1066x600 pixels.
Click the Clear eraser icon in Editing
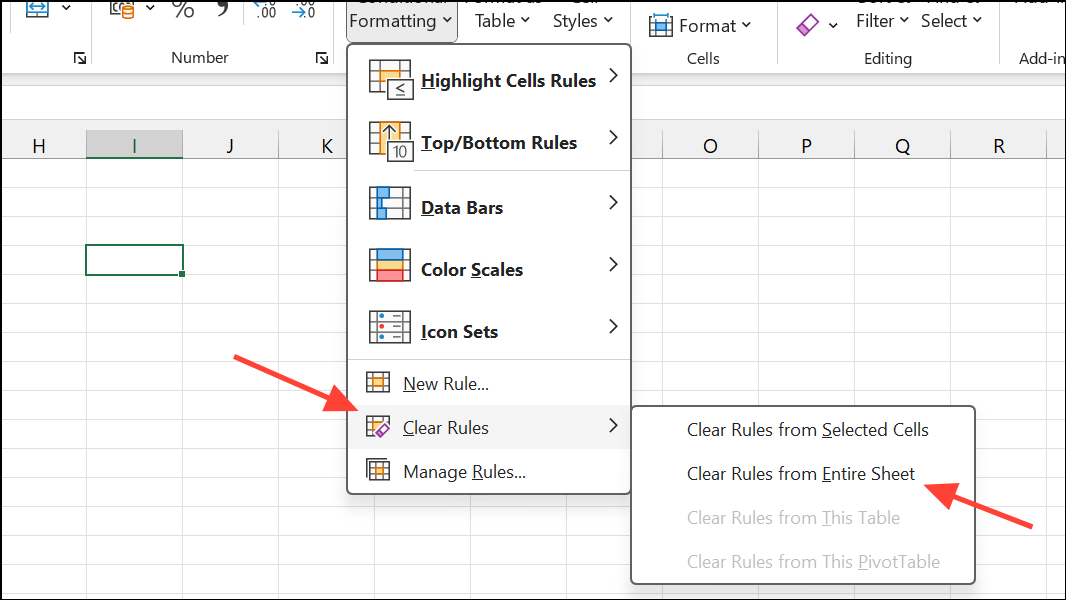(x=808, y=26)
